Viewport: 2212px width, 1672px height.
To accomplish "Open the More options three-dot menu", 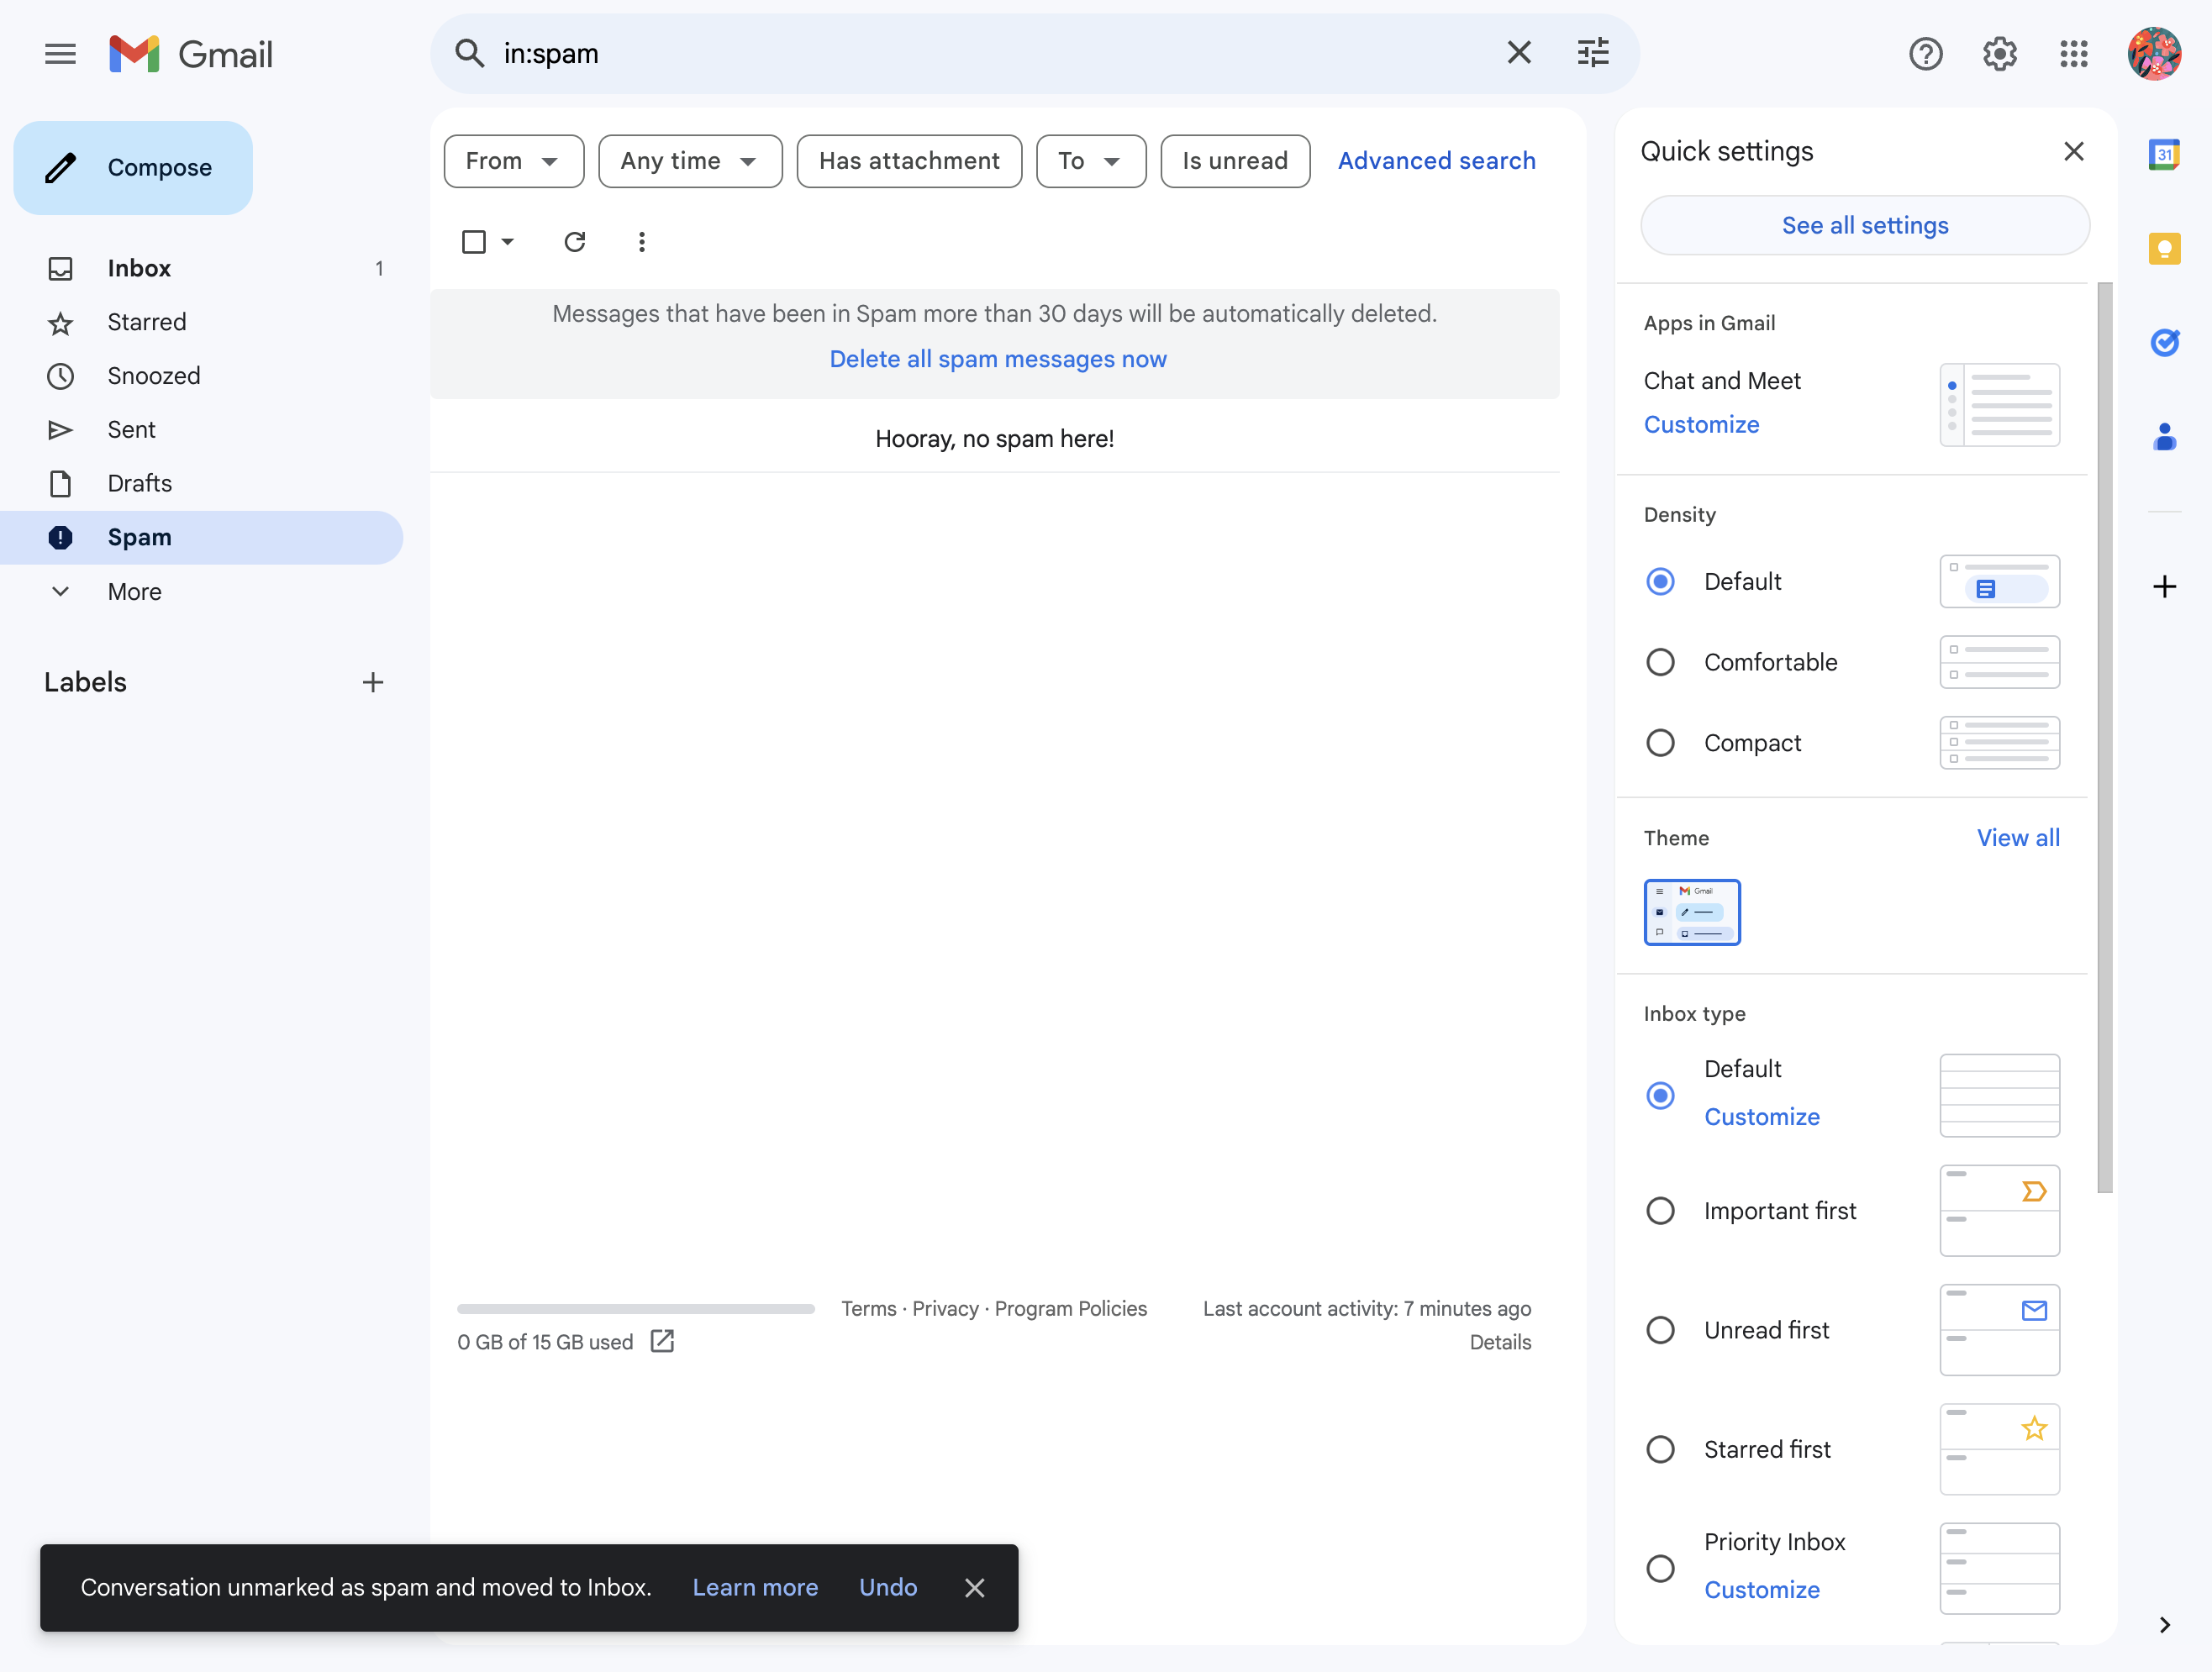I will coord(641,242).
